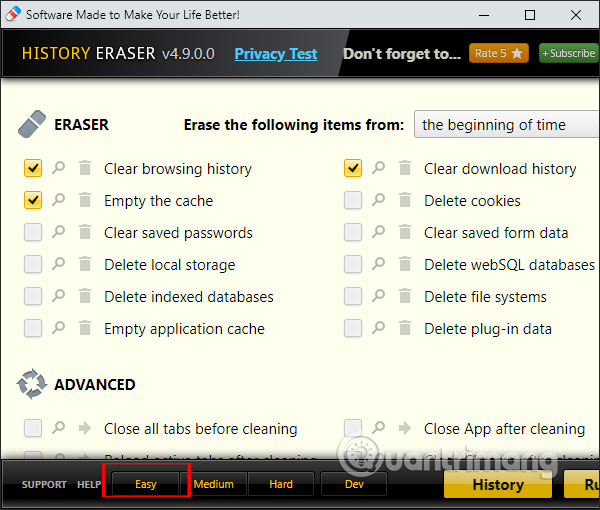This screenshot has height=510, width=600.
Task: Click the ERASER section eraser icon
Action: (x=32, y=124)
